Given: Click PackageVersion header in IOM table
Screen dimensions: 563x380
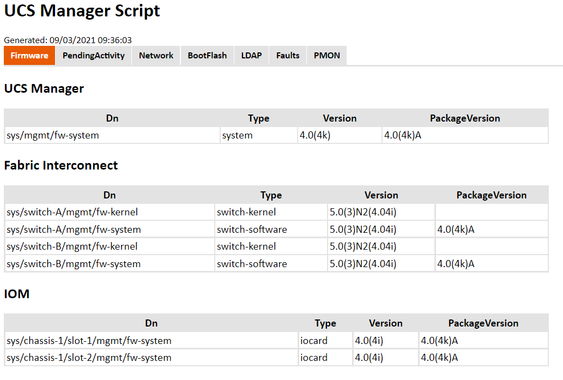Looking at the screenshot, I should tap(483, 323).
